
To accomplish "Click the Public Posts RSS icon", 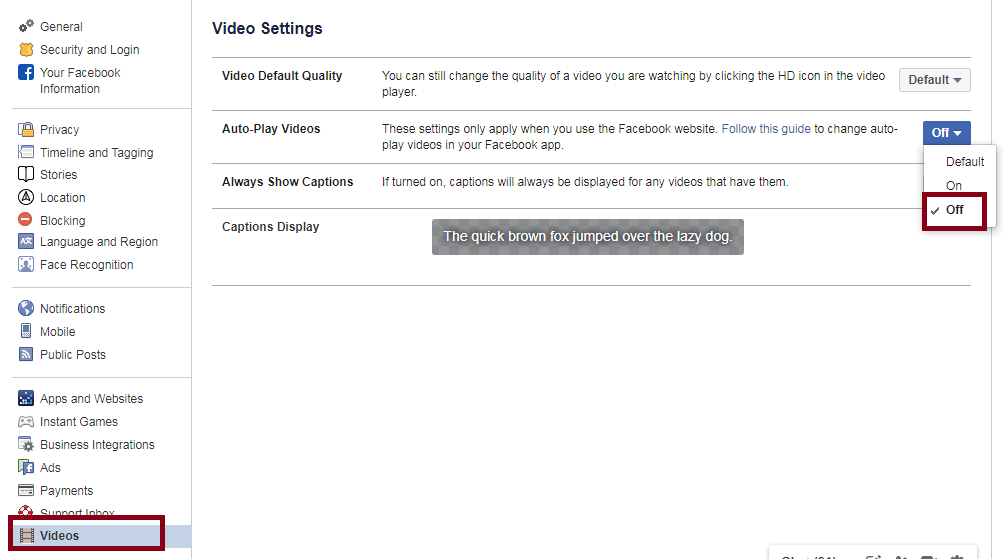I will click(26, 354).
